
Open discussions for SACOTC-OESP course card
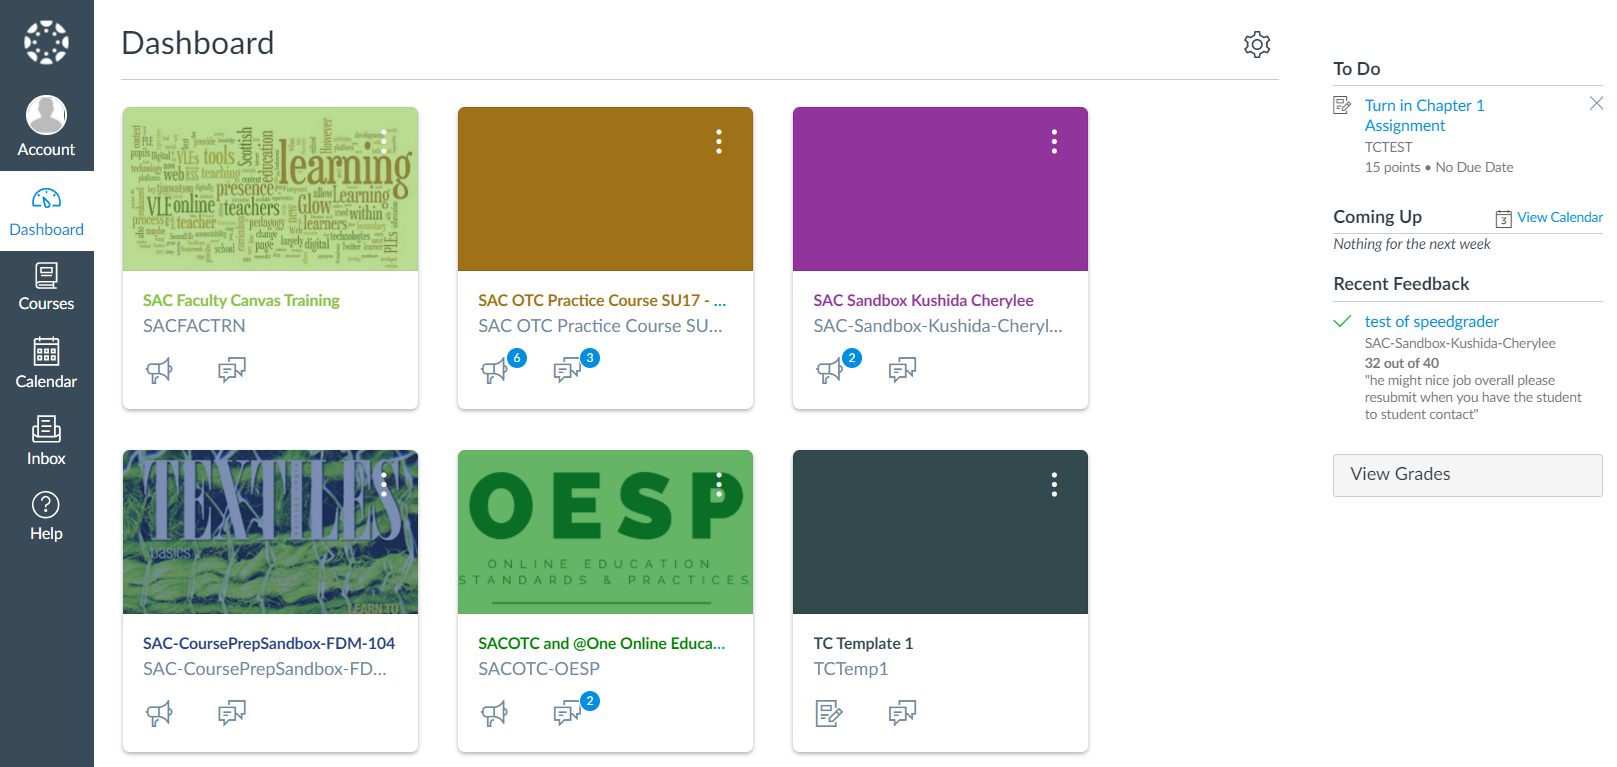[567, 714]
